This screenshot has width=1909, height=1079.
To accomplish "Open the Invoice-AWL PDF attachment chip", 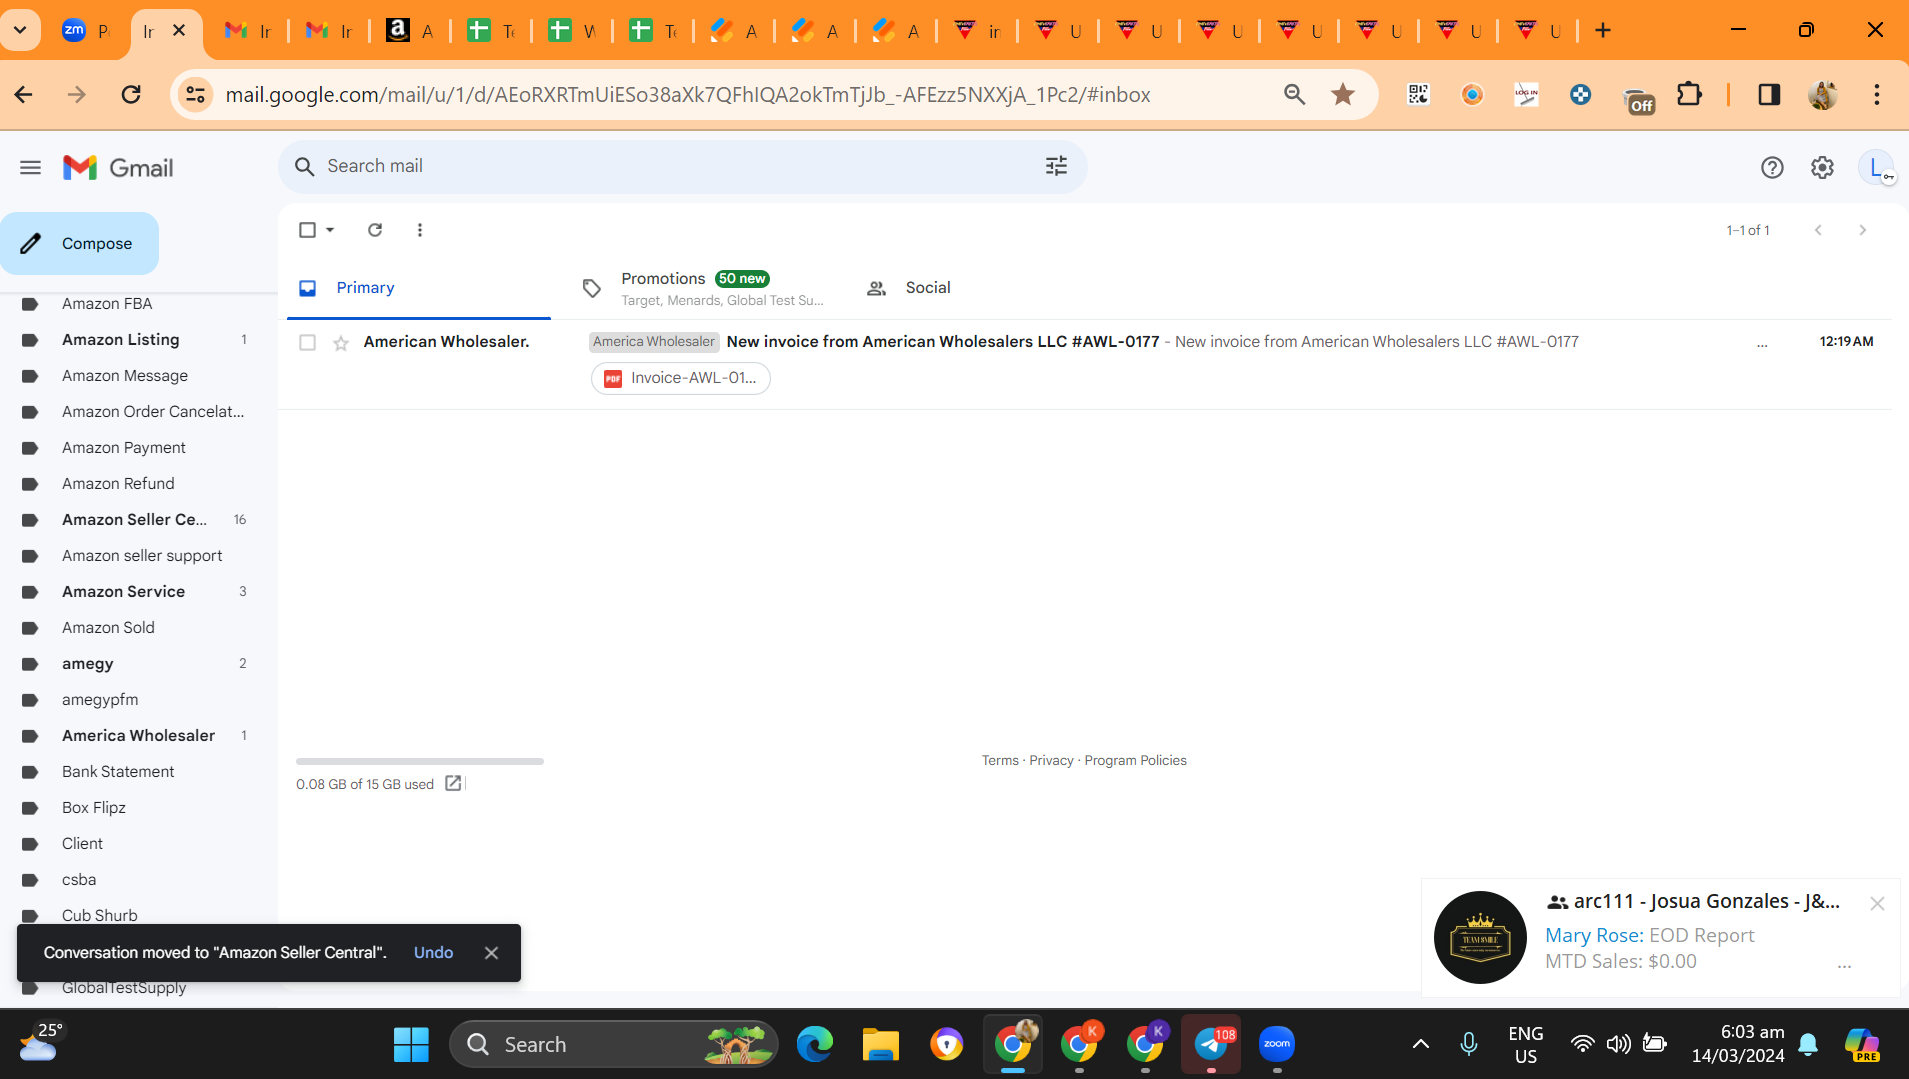I will coord(681,378).
